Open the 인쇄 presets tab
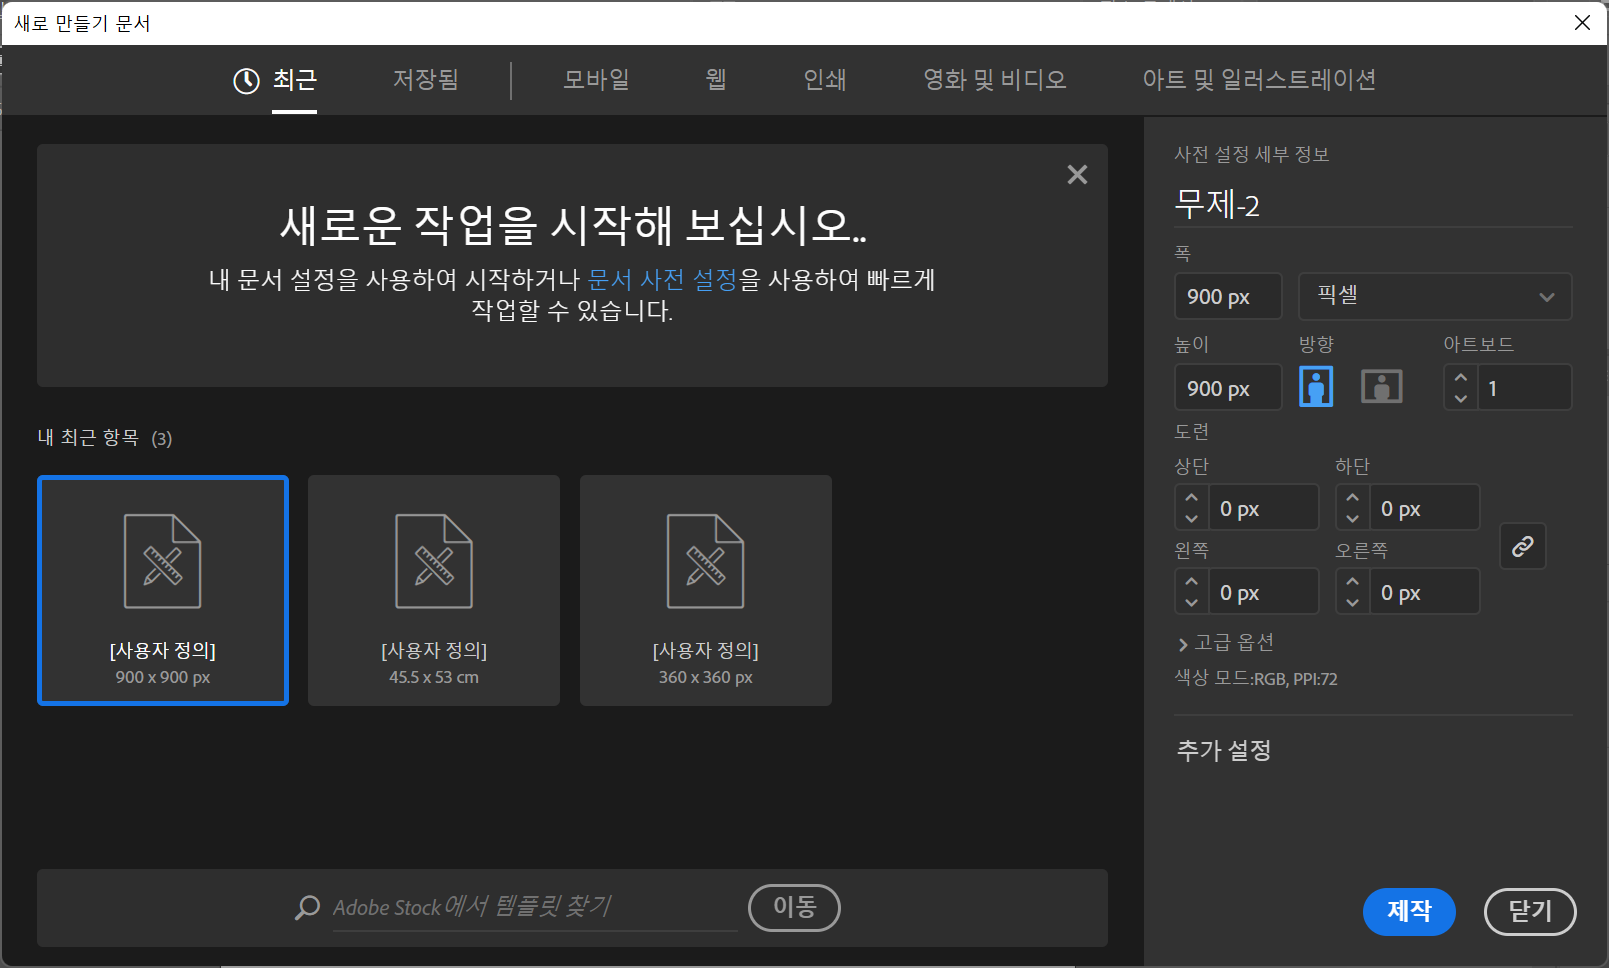 coord(825,80)
